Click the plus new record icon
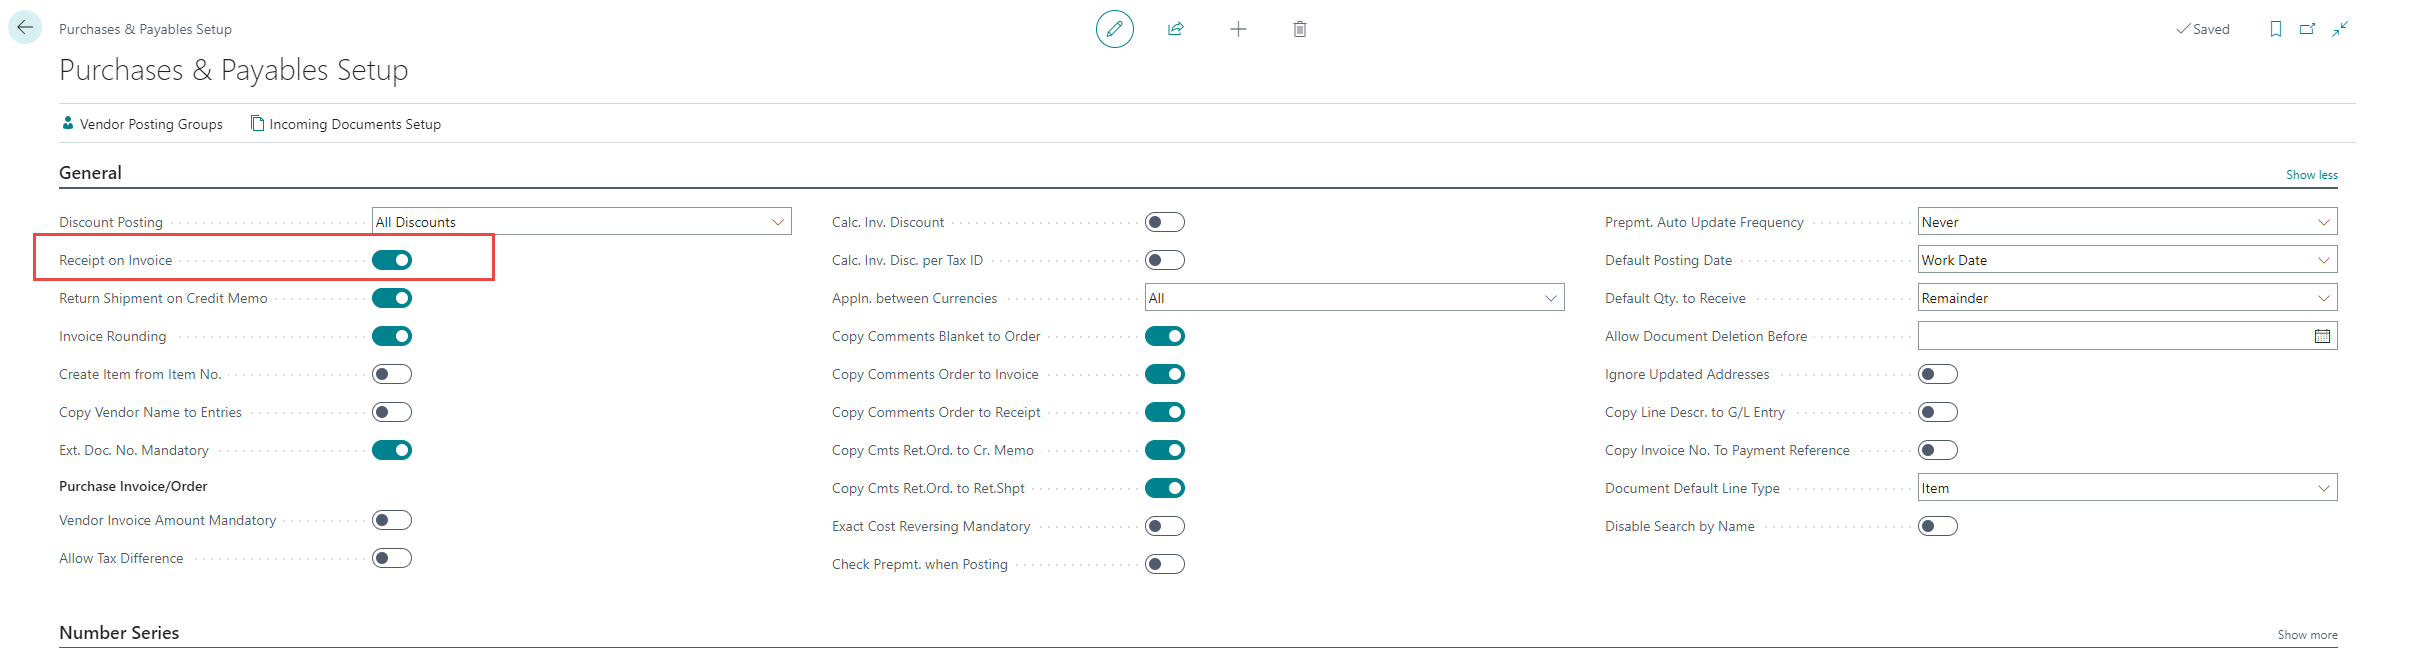Viewport: 2409px width, 662px height. [x=1238, y=29]
